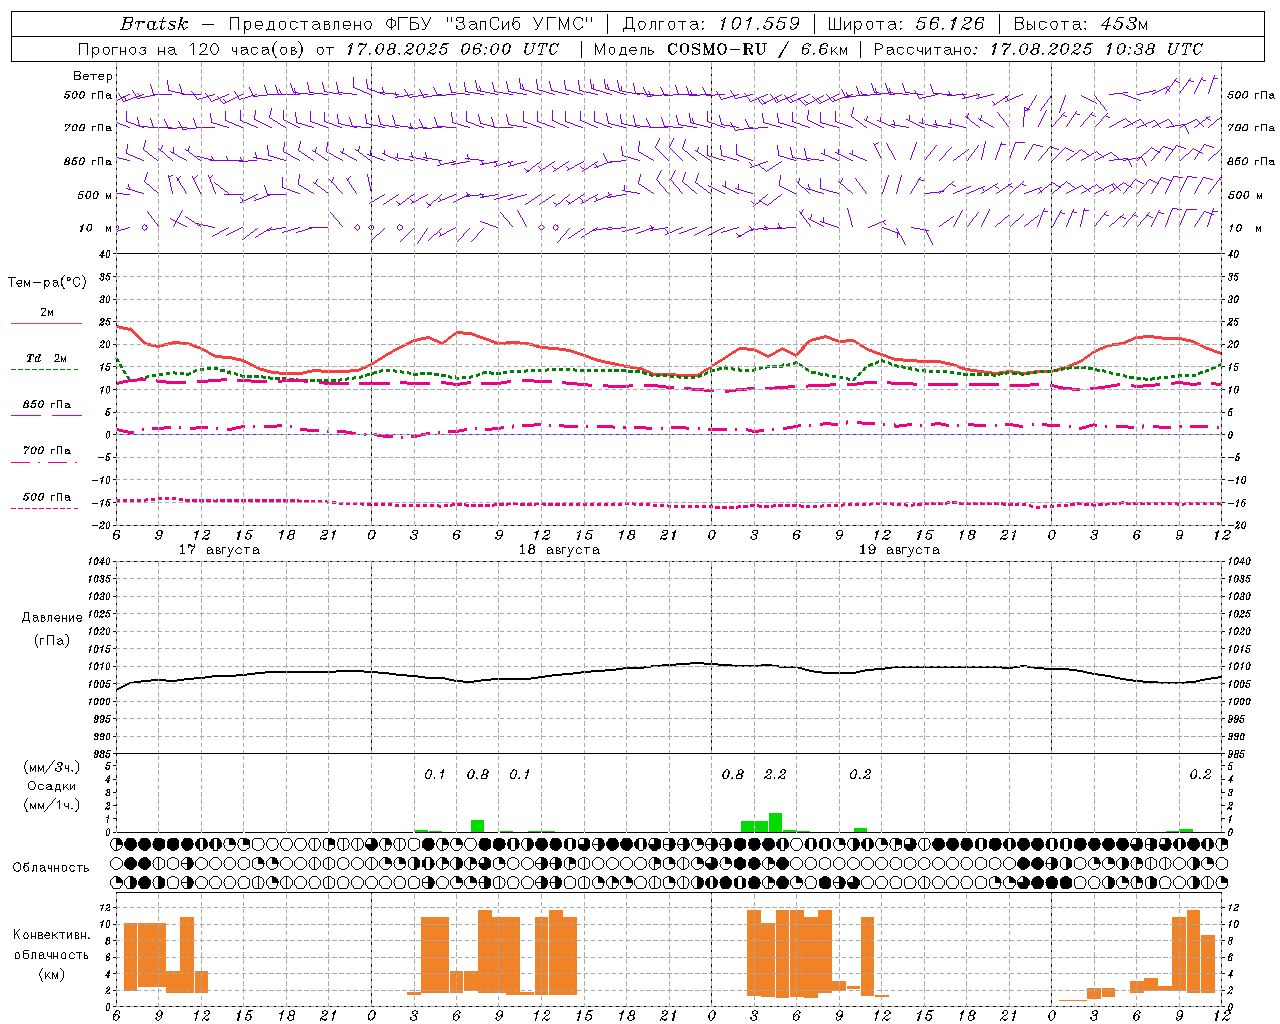The image size is (1280, 1024).
Task: Click the station name "Bratsk" in header
Action: tap(154, 24)
